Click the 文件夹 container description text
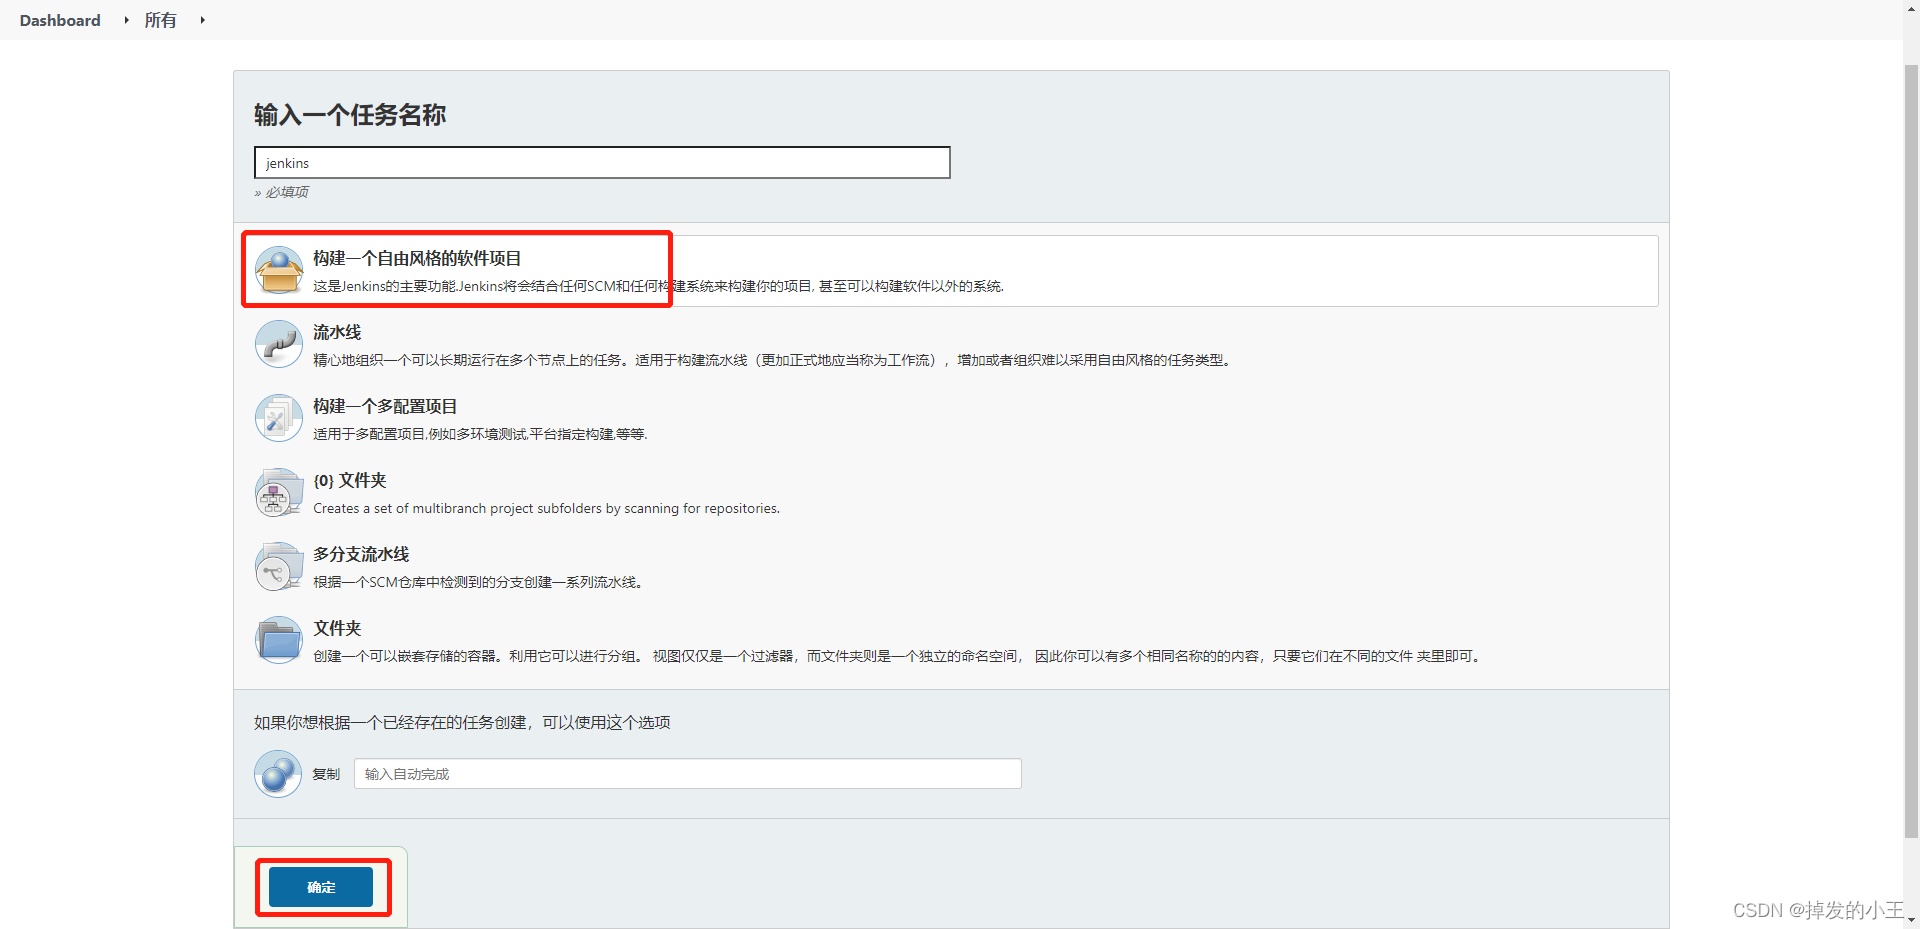The height and width of the screenshot is (929, 1920). pyautogui.click(x=898, y=656)
